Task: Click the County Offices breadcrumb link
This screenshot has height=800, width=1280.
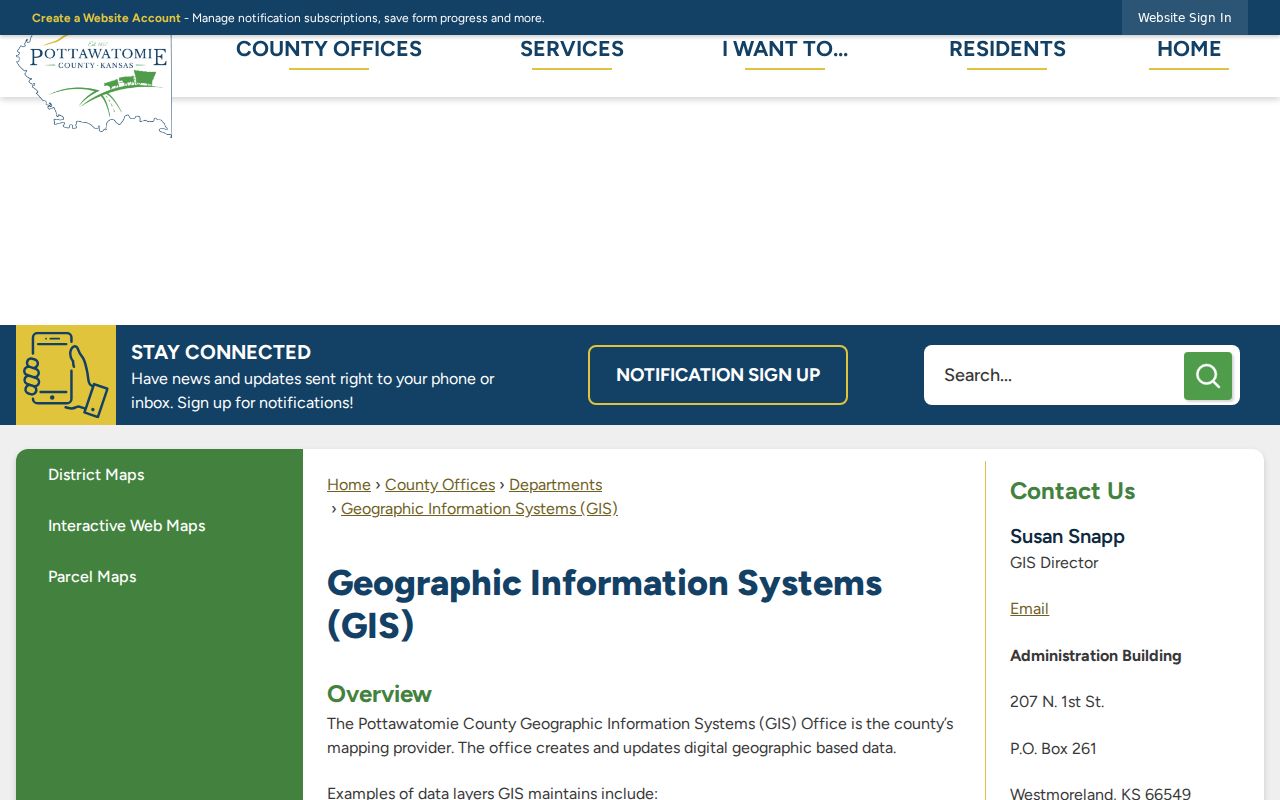Action: tap(440, 485)
